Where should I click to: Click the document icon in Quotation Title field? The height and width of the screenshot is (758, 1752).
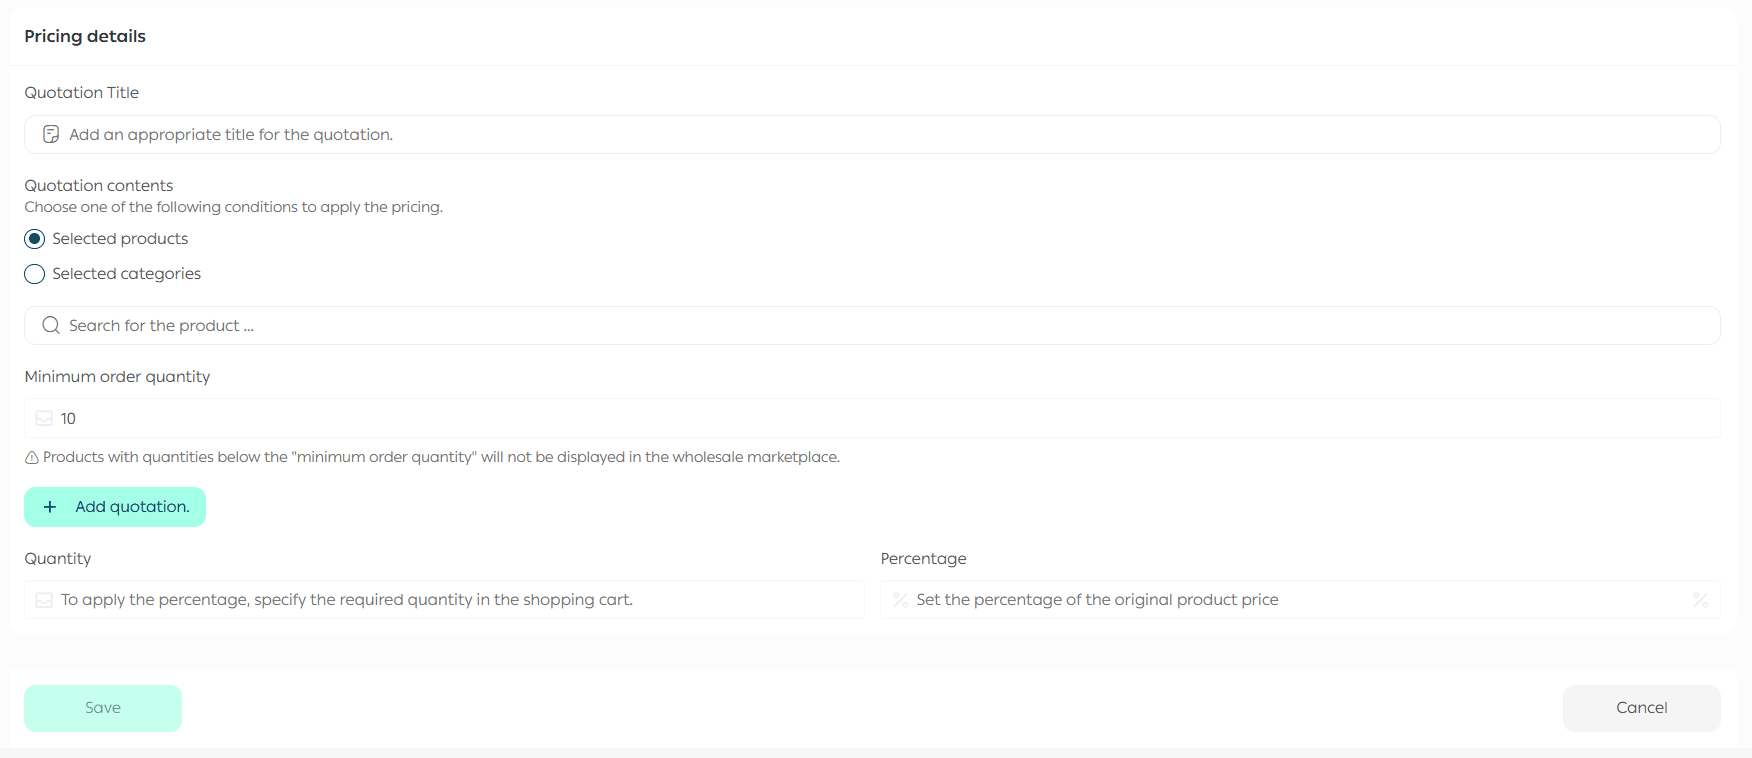point(51,134)
